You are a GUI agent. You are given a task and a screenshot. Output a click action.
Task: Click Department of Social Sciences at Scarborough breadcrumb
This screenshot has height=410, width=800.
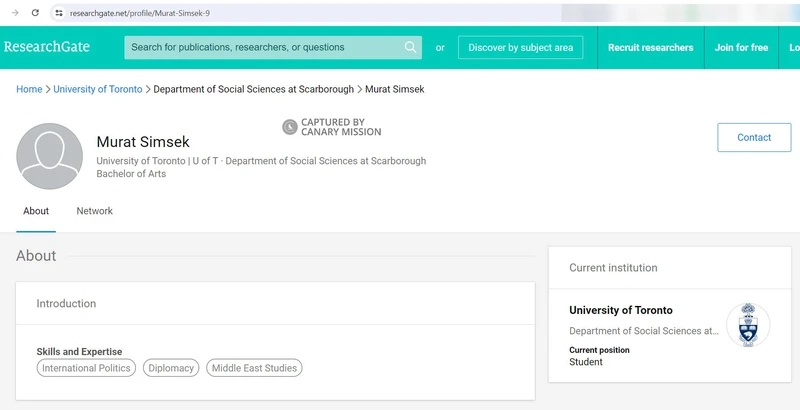(254, 89)
